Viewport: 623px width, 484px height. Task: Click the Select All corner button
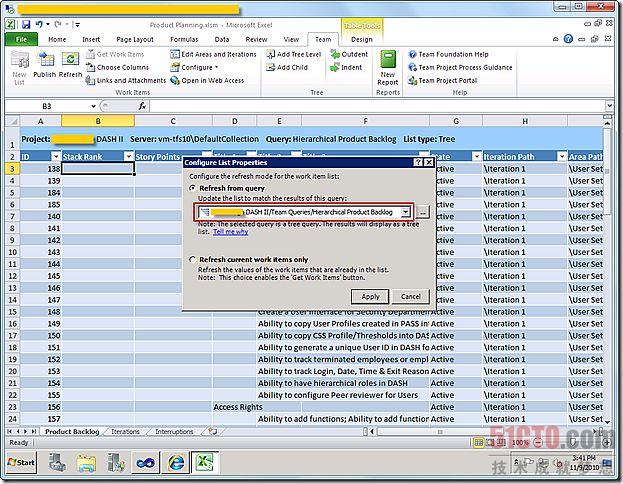13,121
